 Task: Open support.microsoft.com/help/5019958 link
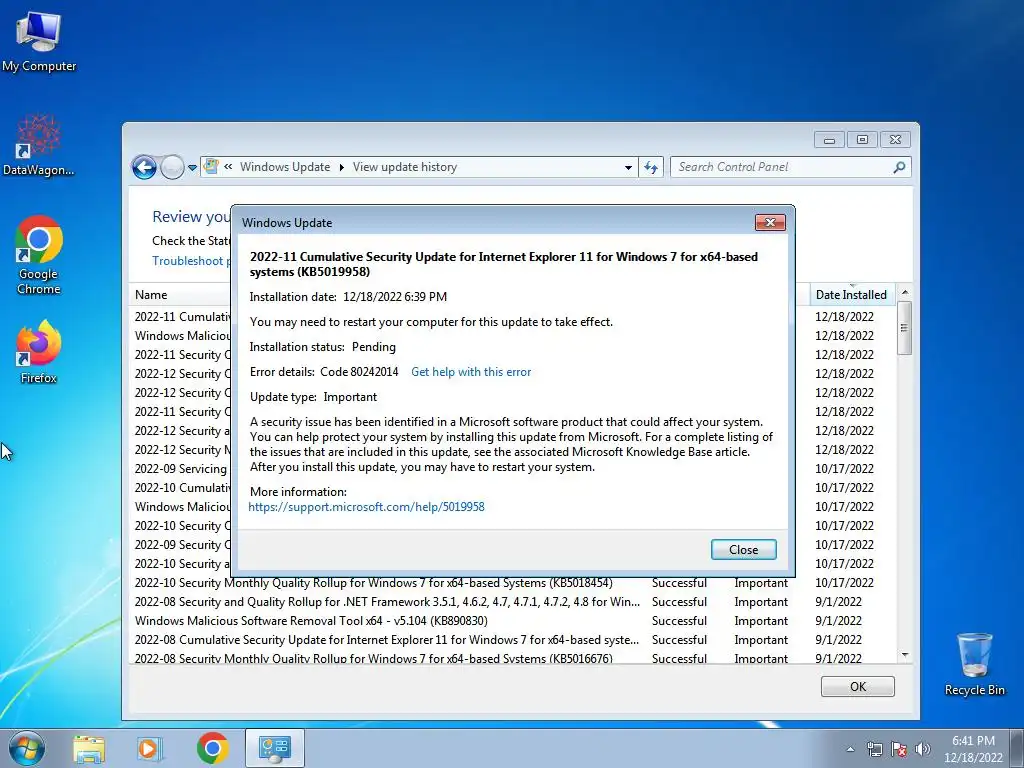click(x=366, y=507)
